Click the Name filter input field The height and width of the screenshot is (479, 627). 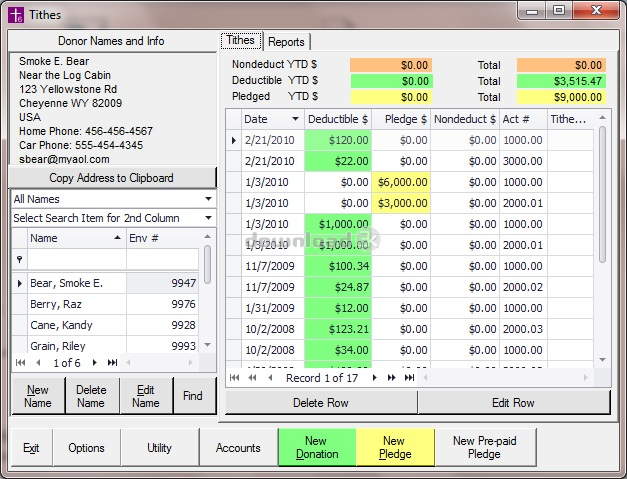tap(77, 259)
